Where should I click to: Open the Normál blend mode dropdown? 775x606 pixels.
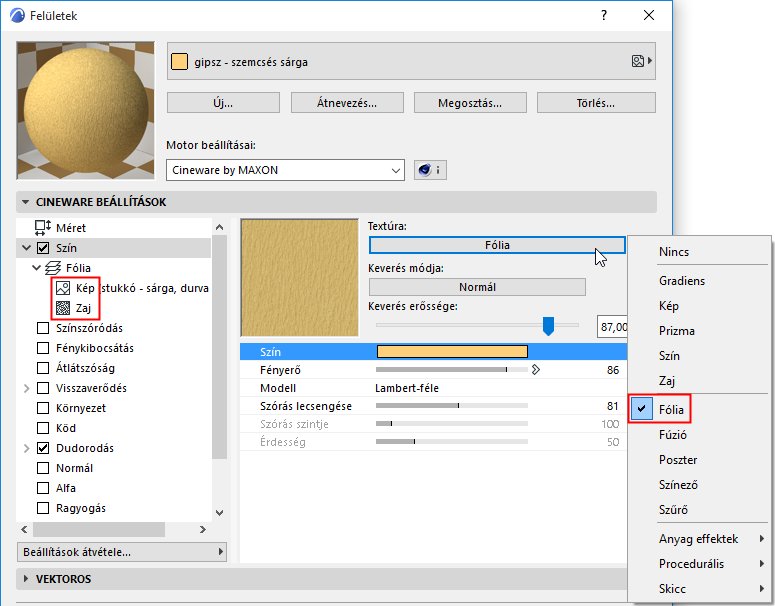tap(477, 287)
